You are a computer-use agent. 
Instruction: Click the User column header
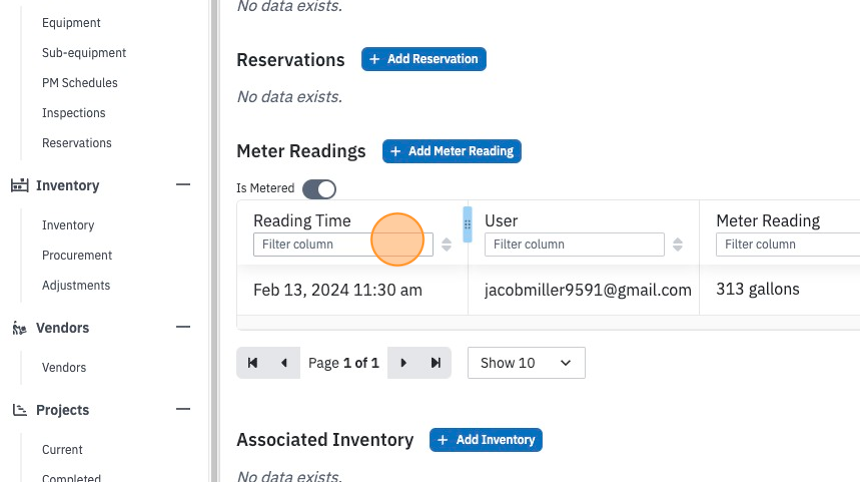[501, 221]
